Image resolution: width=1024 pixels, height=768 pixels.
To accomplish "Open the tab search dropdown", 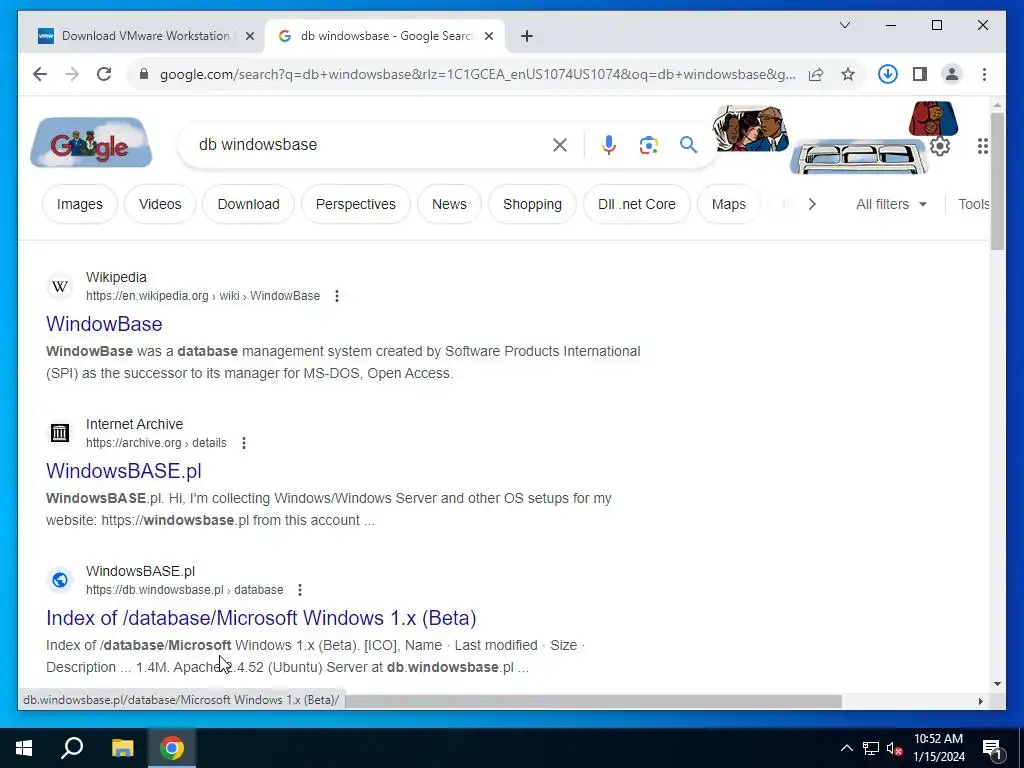I will click(x=844, y=25).
